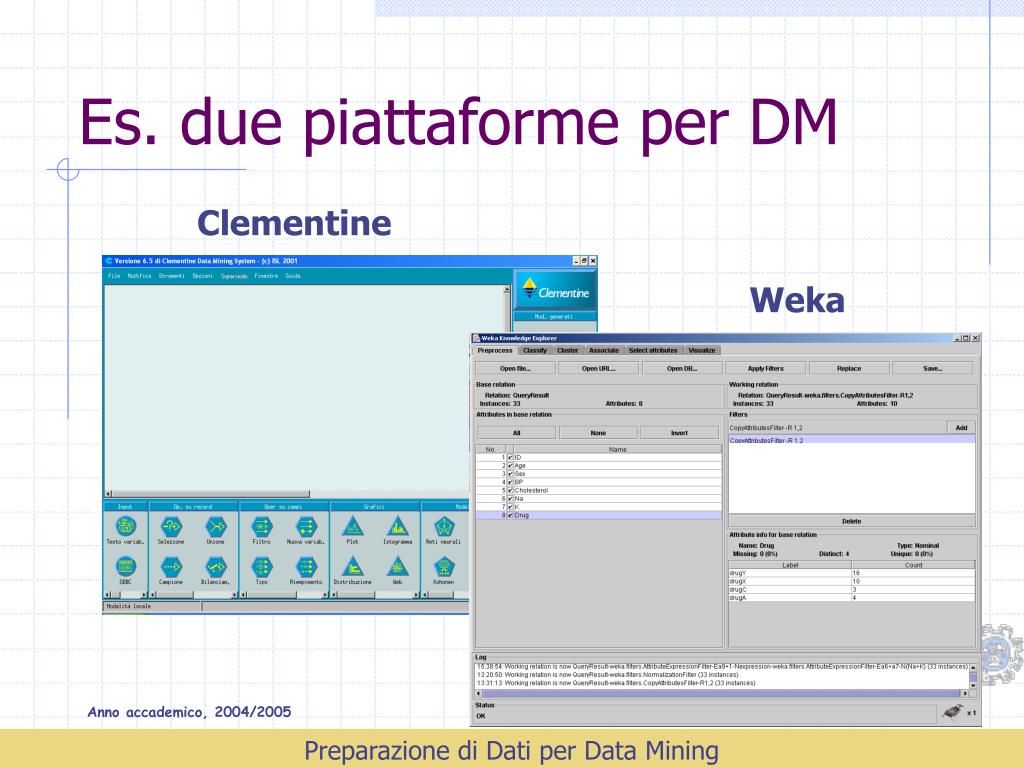Open the Supernodo menu in Clementine
The width and height of the screenshot is (1024, 768).
pyautogui.click(x=234, y=276)
